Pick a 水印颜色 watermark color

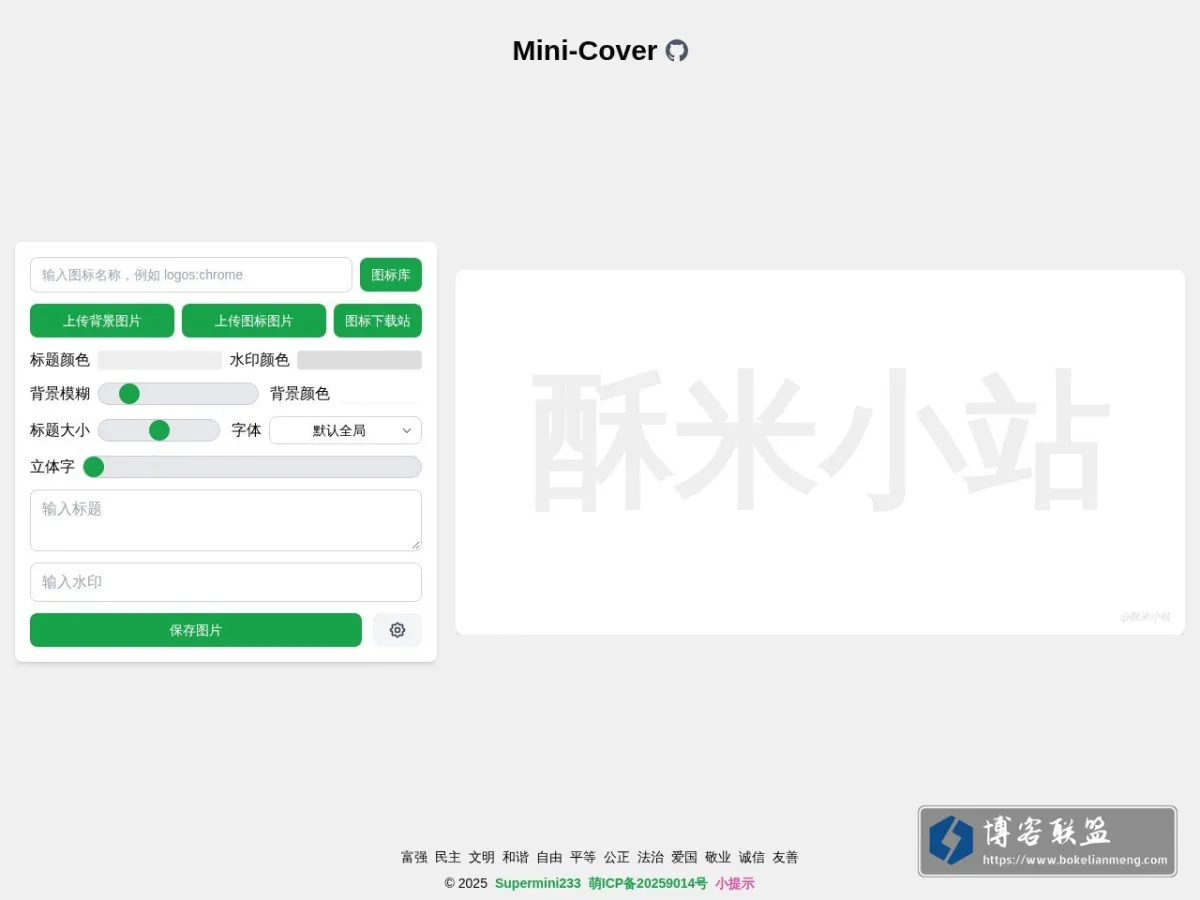tap(359, 360)
